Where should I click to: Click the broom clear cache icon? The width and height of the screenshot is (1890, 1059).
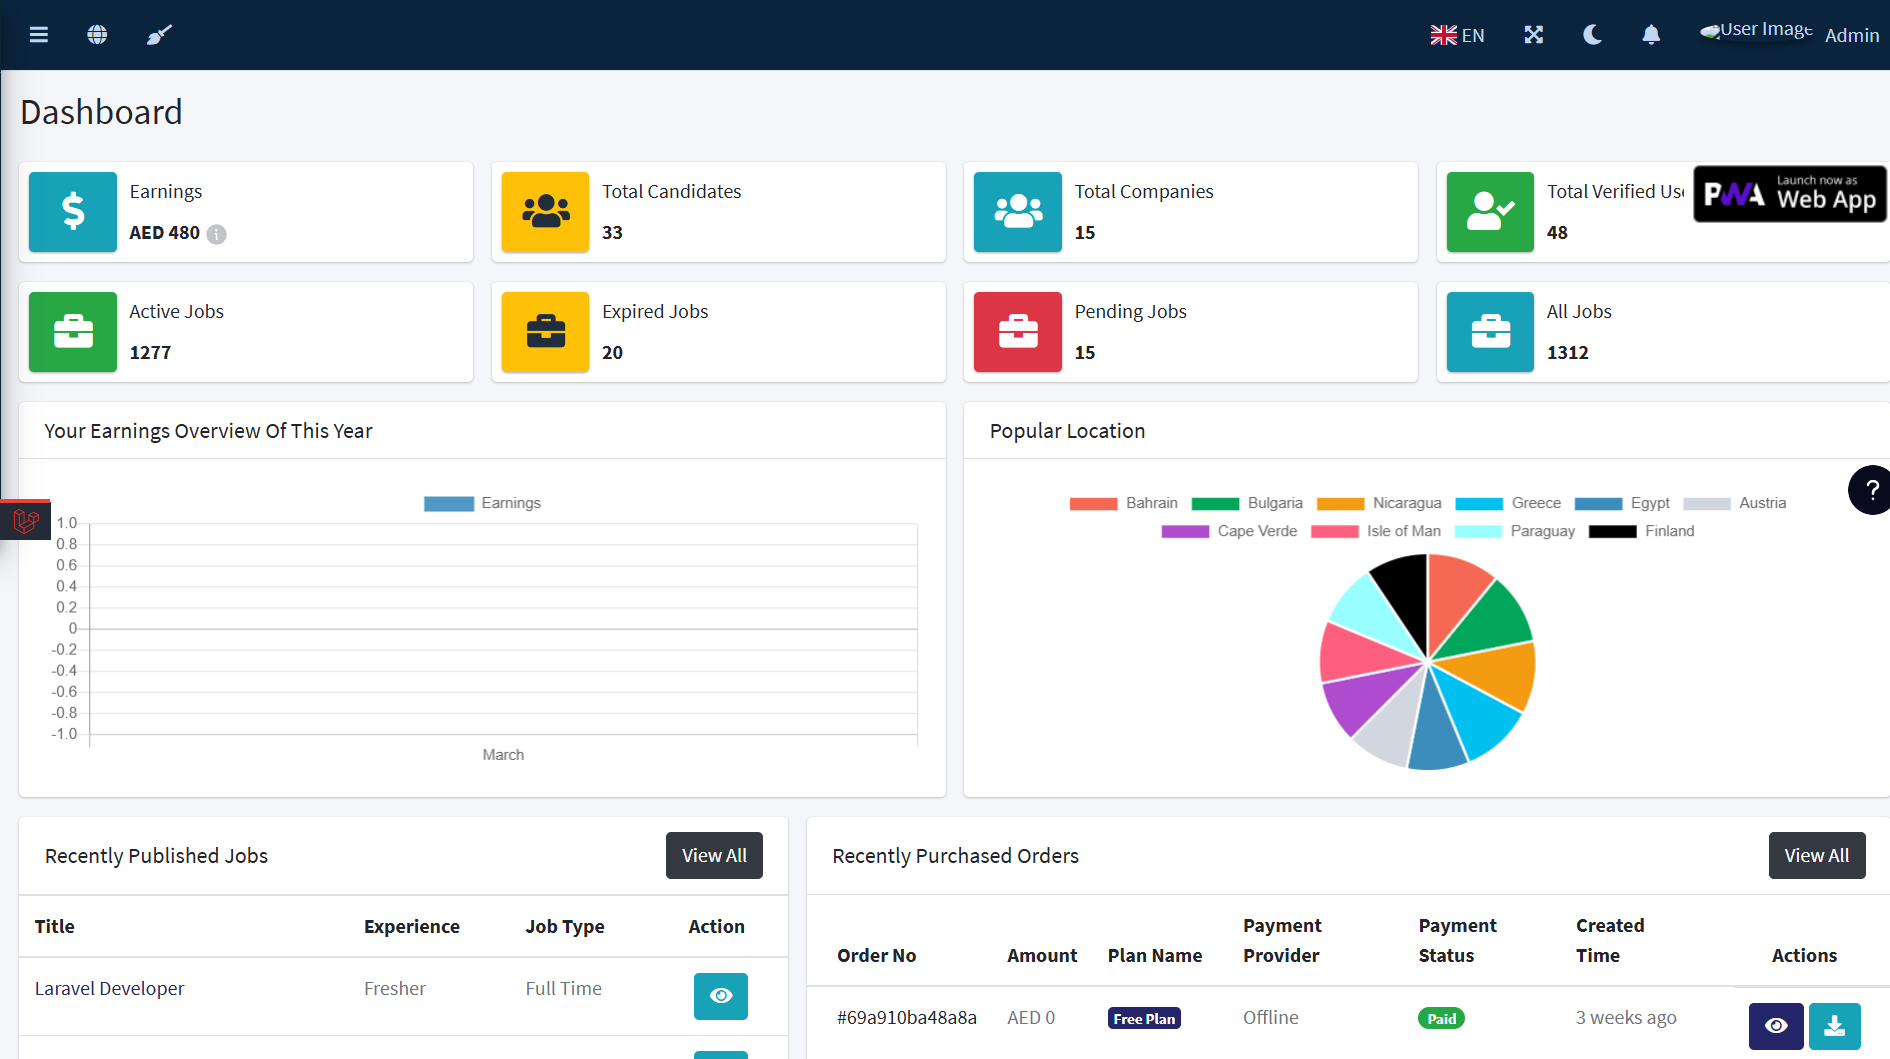[x=159, y=35]
